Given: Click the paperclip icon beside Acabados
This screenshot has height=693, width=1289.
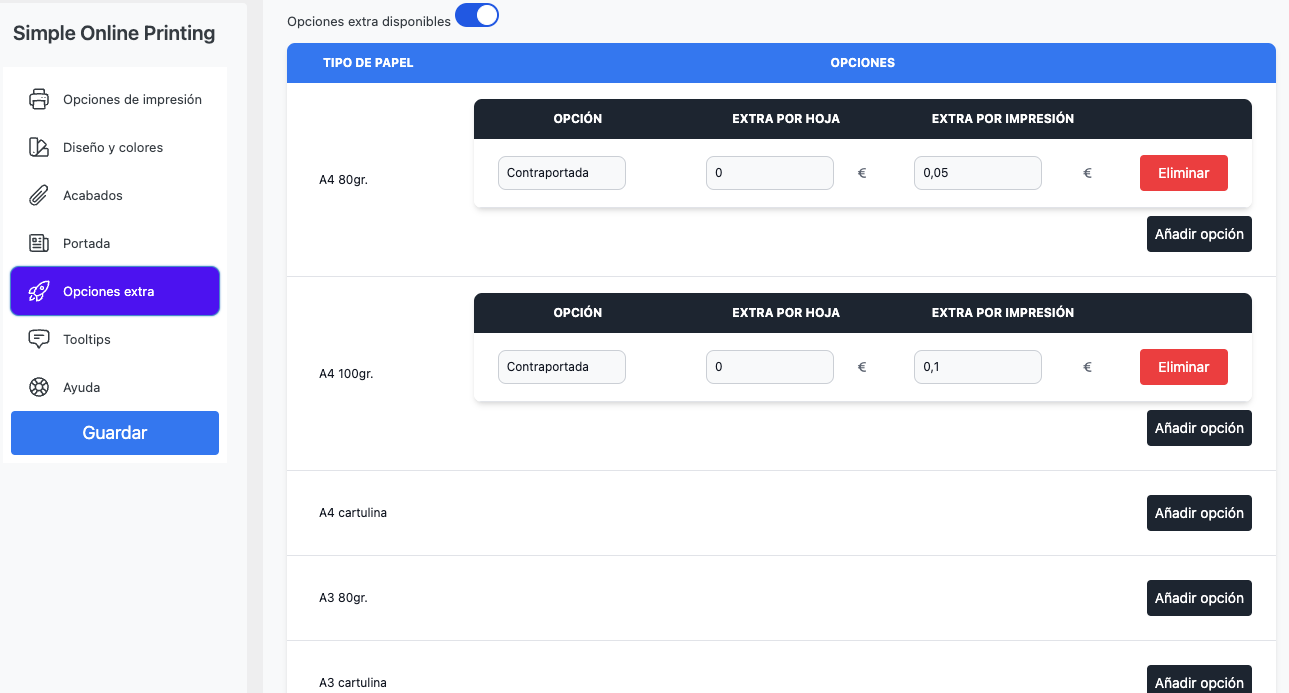Looking at the screenshot, I should point(39,195).
